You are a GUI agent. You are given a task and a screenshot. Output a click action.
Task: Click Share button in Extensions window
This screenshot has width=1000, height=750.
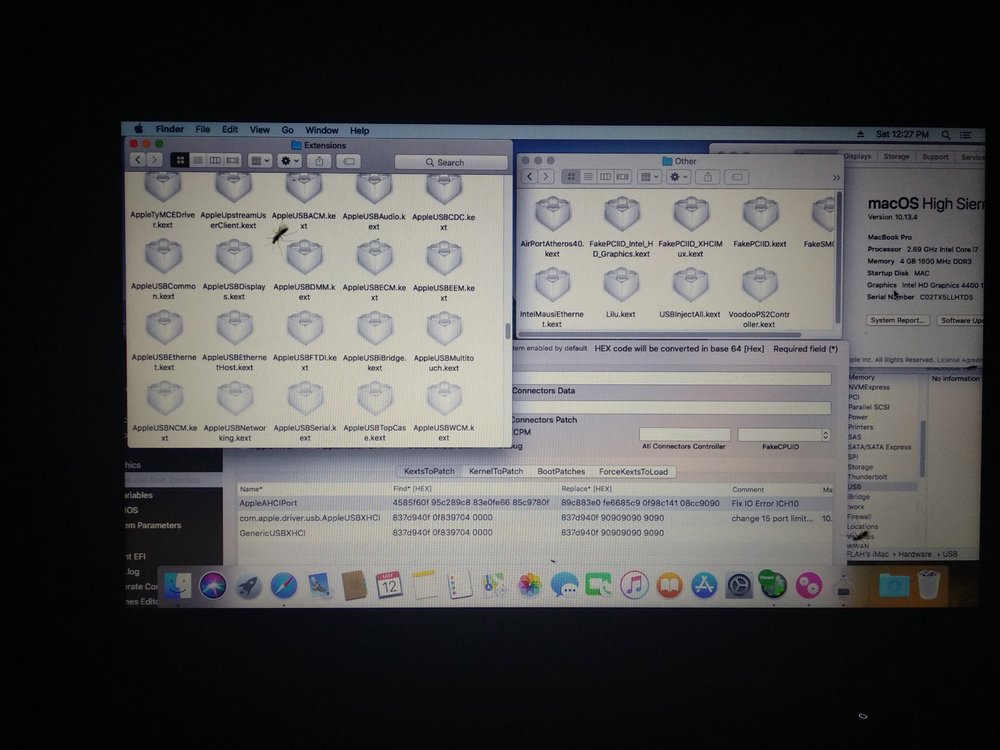(x=319, y=160)
